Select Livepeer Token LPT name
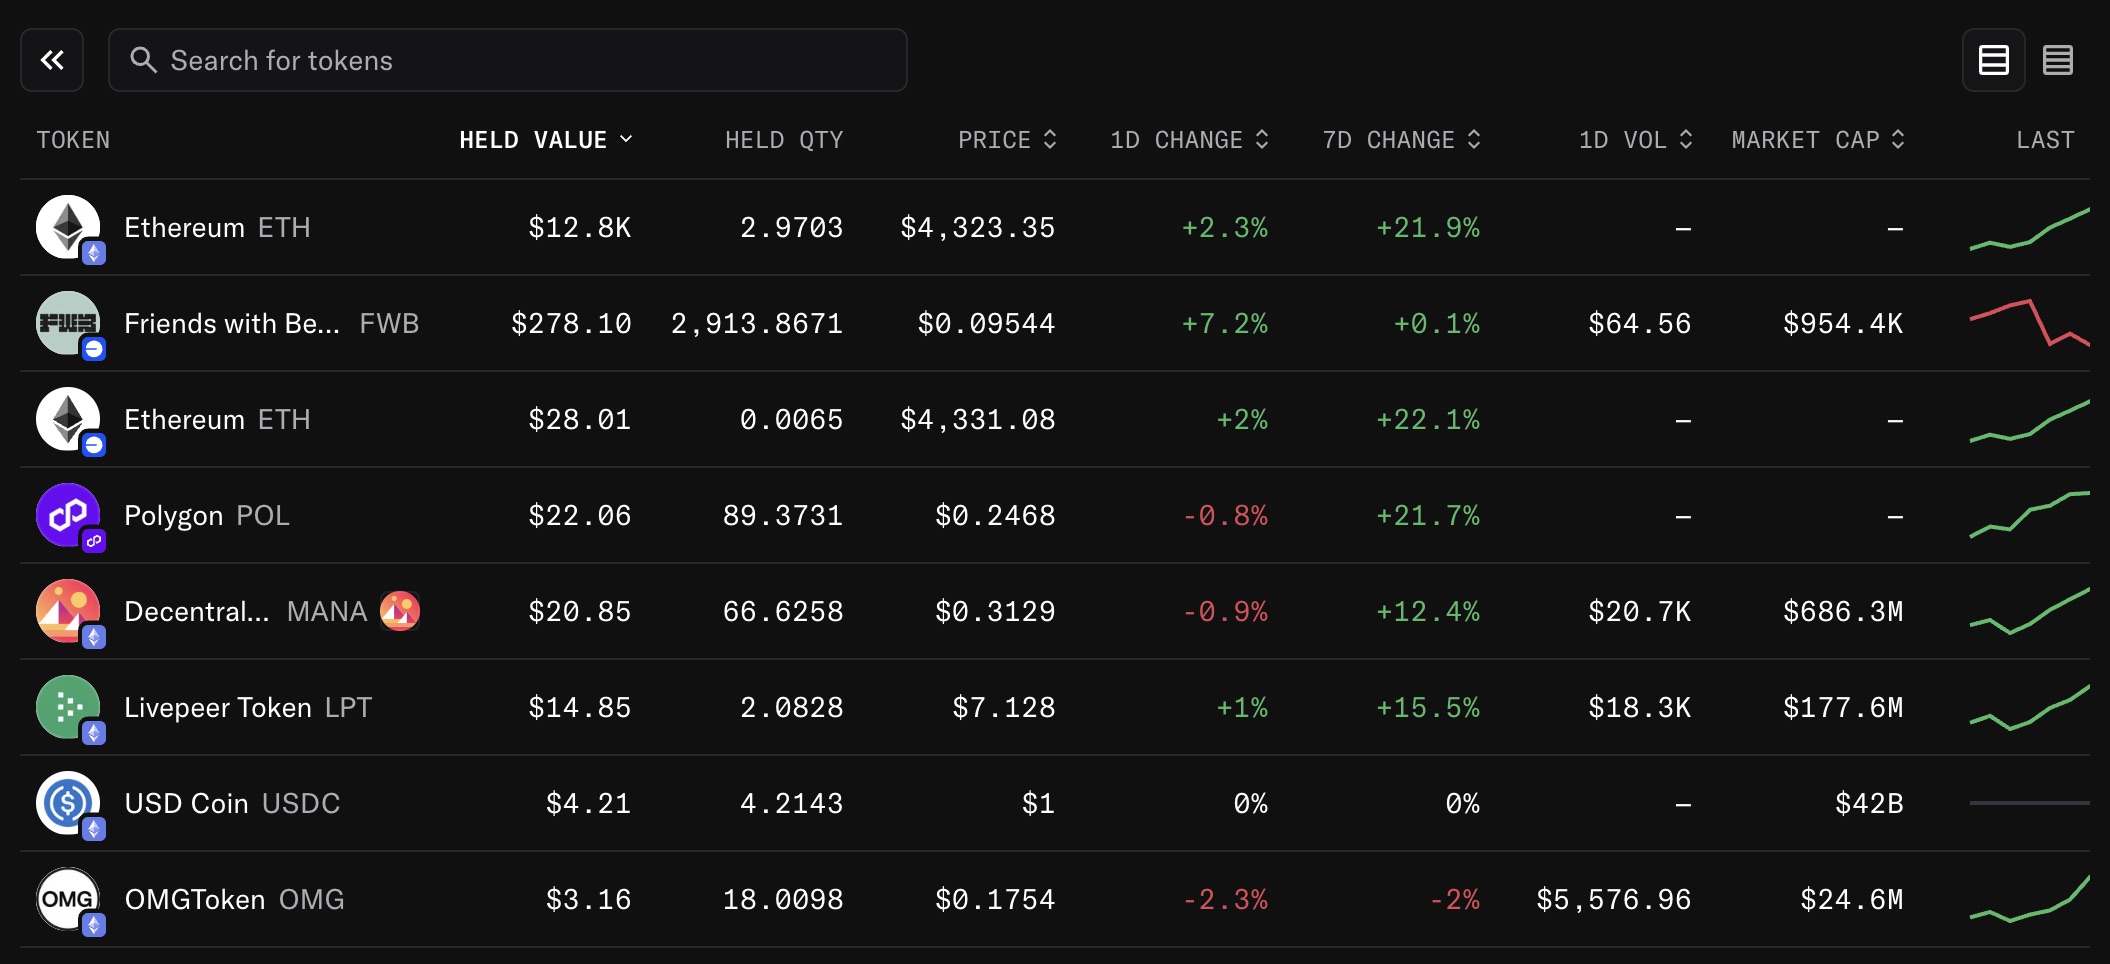2110x964 pixels. click(248, 708)
